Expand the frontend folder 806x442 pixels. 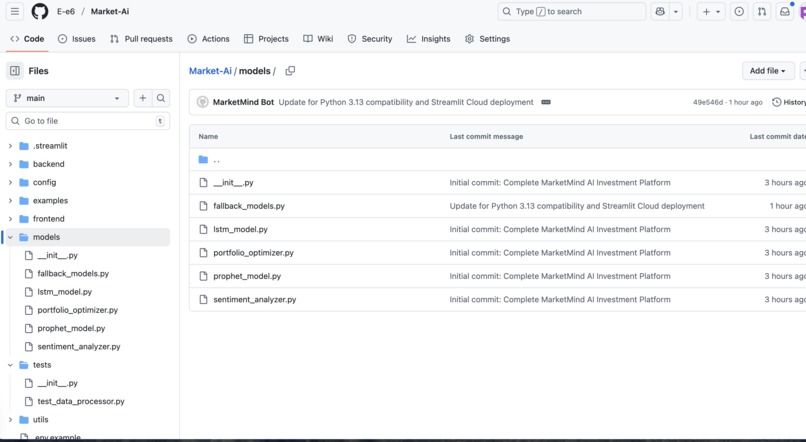10,219
